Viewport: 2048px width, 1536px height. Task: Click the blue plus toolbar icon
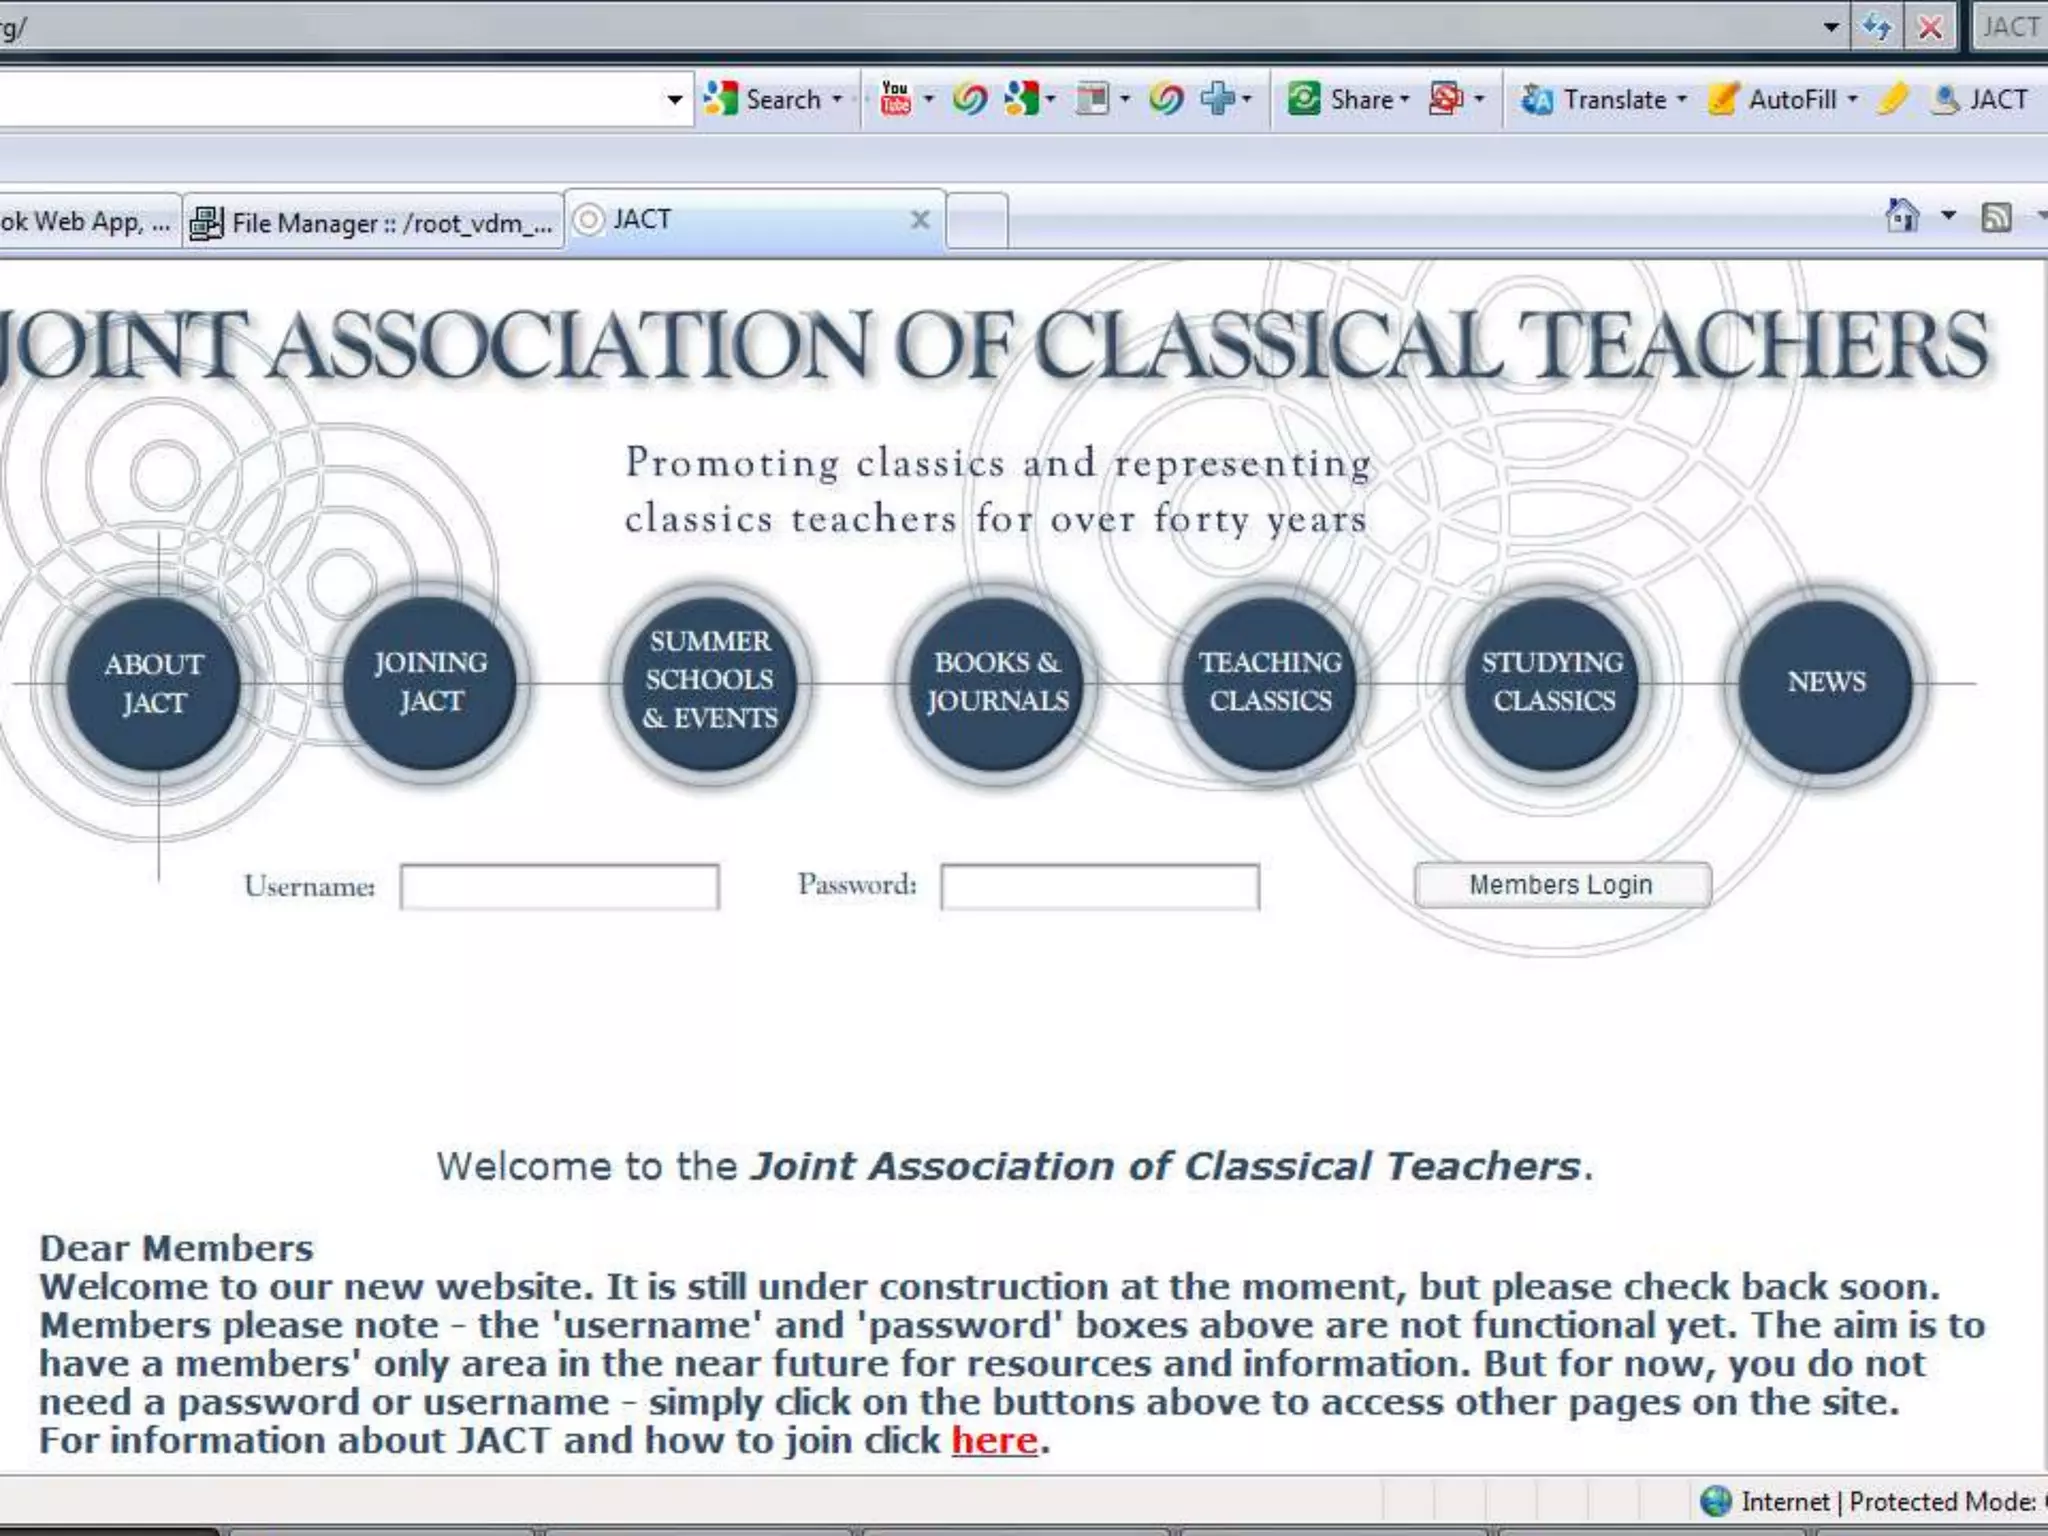click(1218, 99)
